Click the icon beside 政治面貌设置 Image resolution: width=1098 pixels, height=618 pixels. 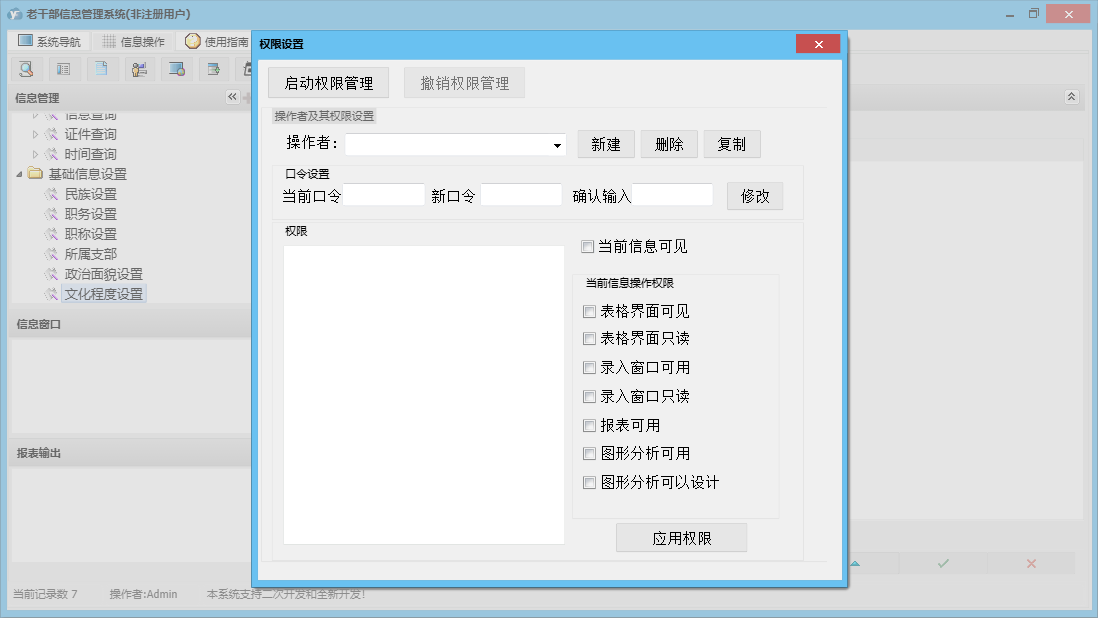(x=51, y=274)
